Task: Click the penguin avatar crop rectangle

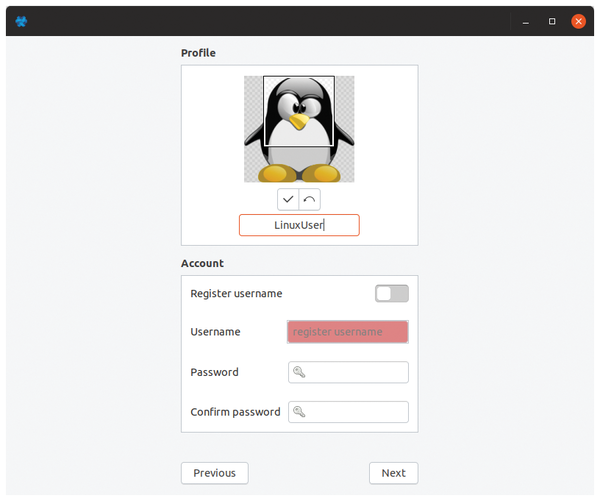Action: click(299, 111)
